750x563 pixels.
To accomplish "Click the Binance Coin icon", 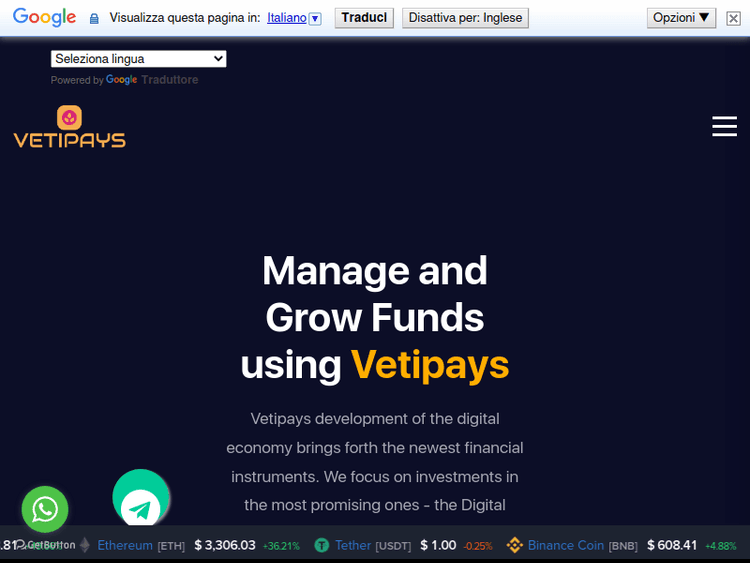I will (515, 545).
